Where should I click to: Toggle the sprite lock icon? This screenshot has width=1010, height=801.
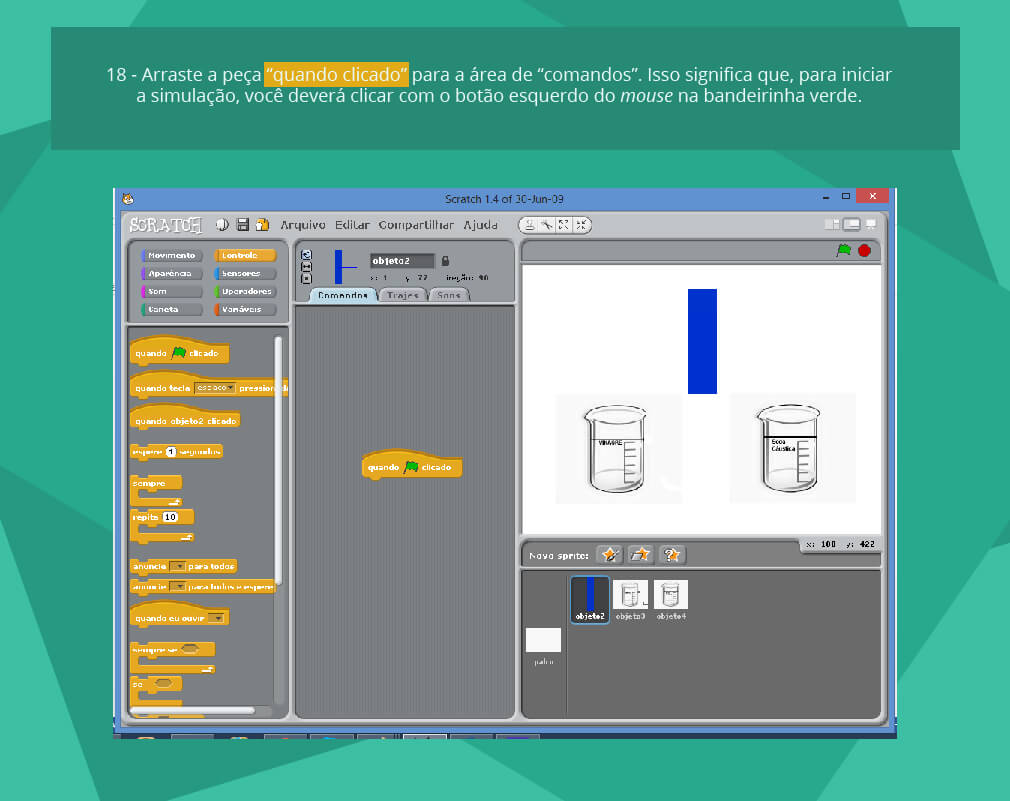[x=445, y=261]
